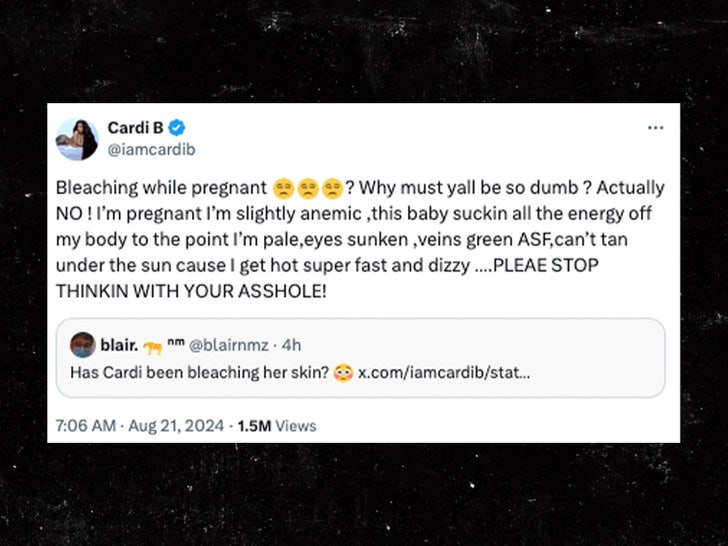Screen dimensions: 728x546
Task: Click the 4h timestamp on quoted tweet
Action: (292, 345)
